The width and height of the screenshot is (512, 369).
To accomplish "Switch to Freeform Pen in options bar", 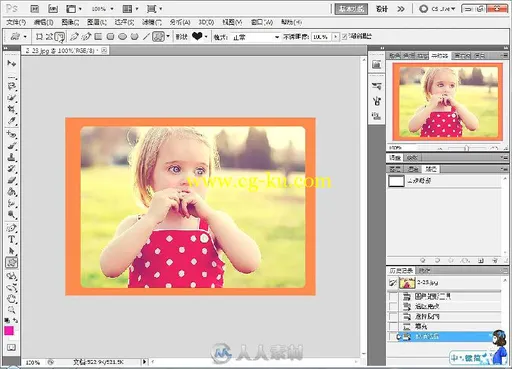I will click(86, 37).
